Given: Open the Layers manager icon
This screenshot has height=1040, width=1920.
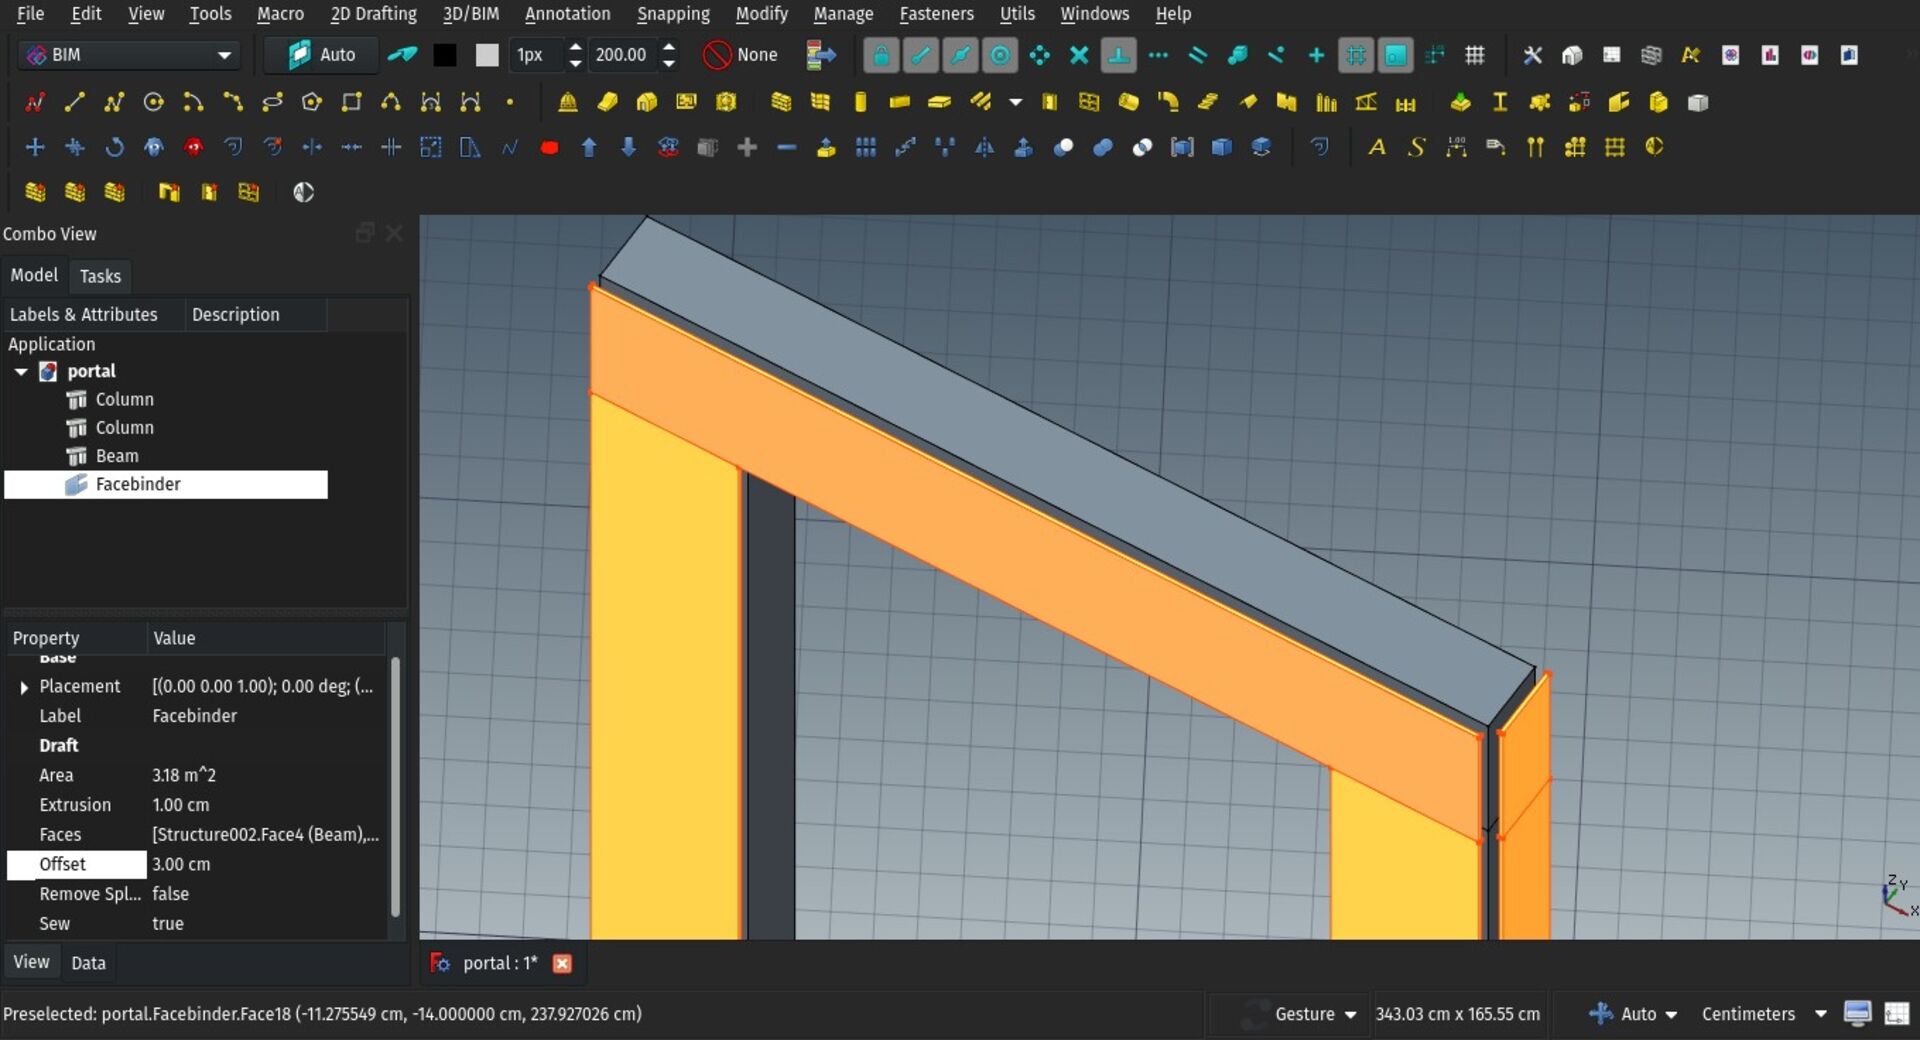Looking at the screenshot, I should [1651, 55].
